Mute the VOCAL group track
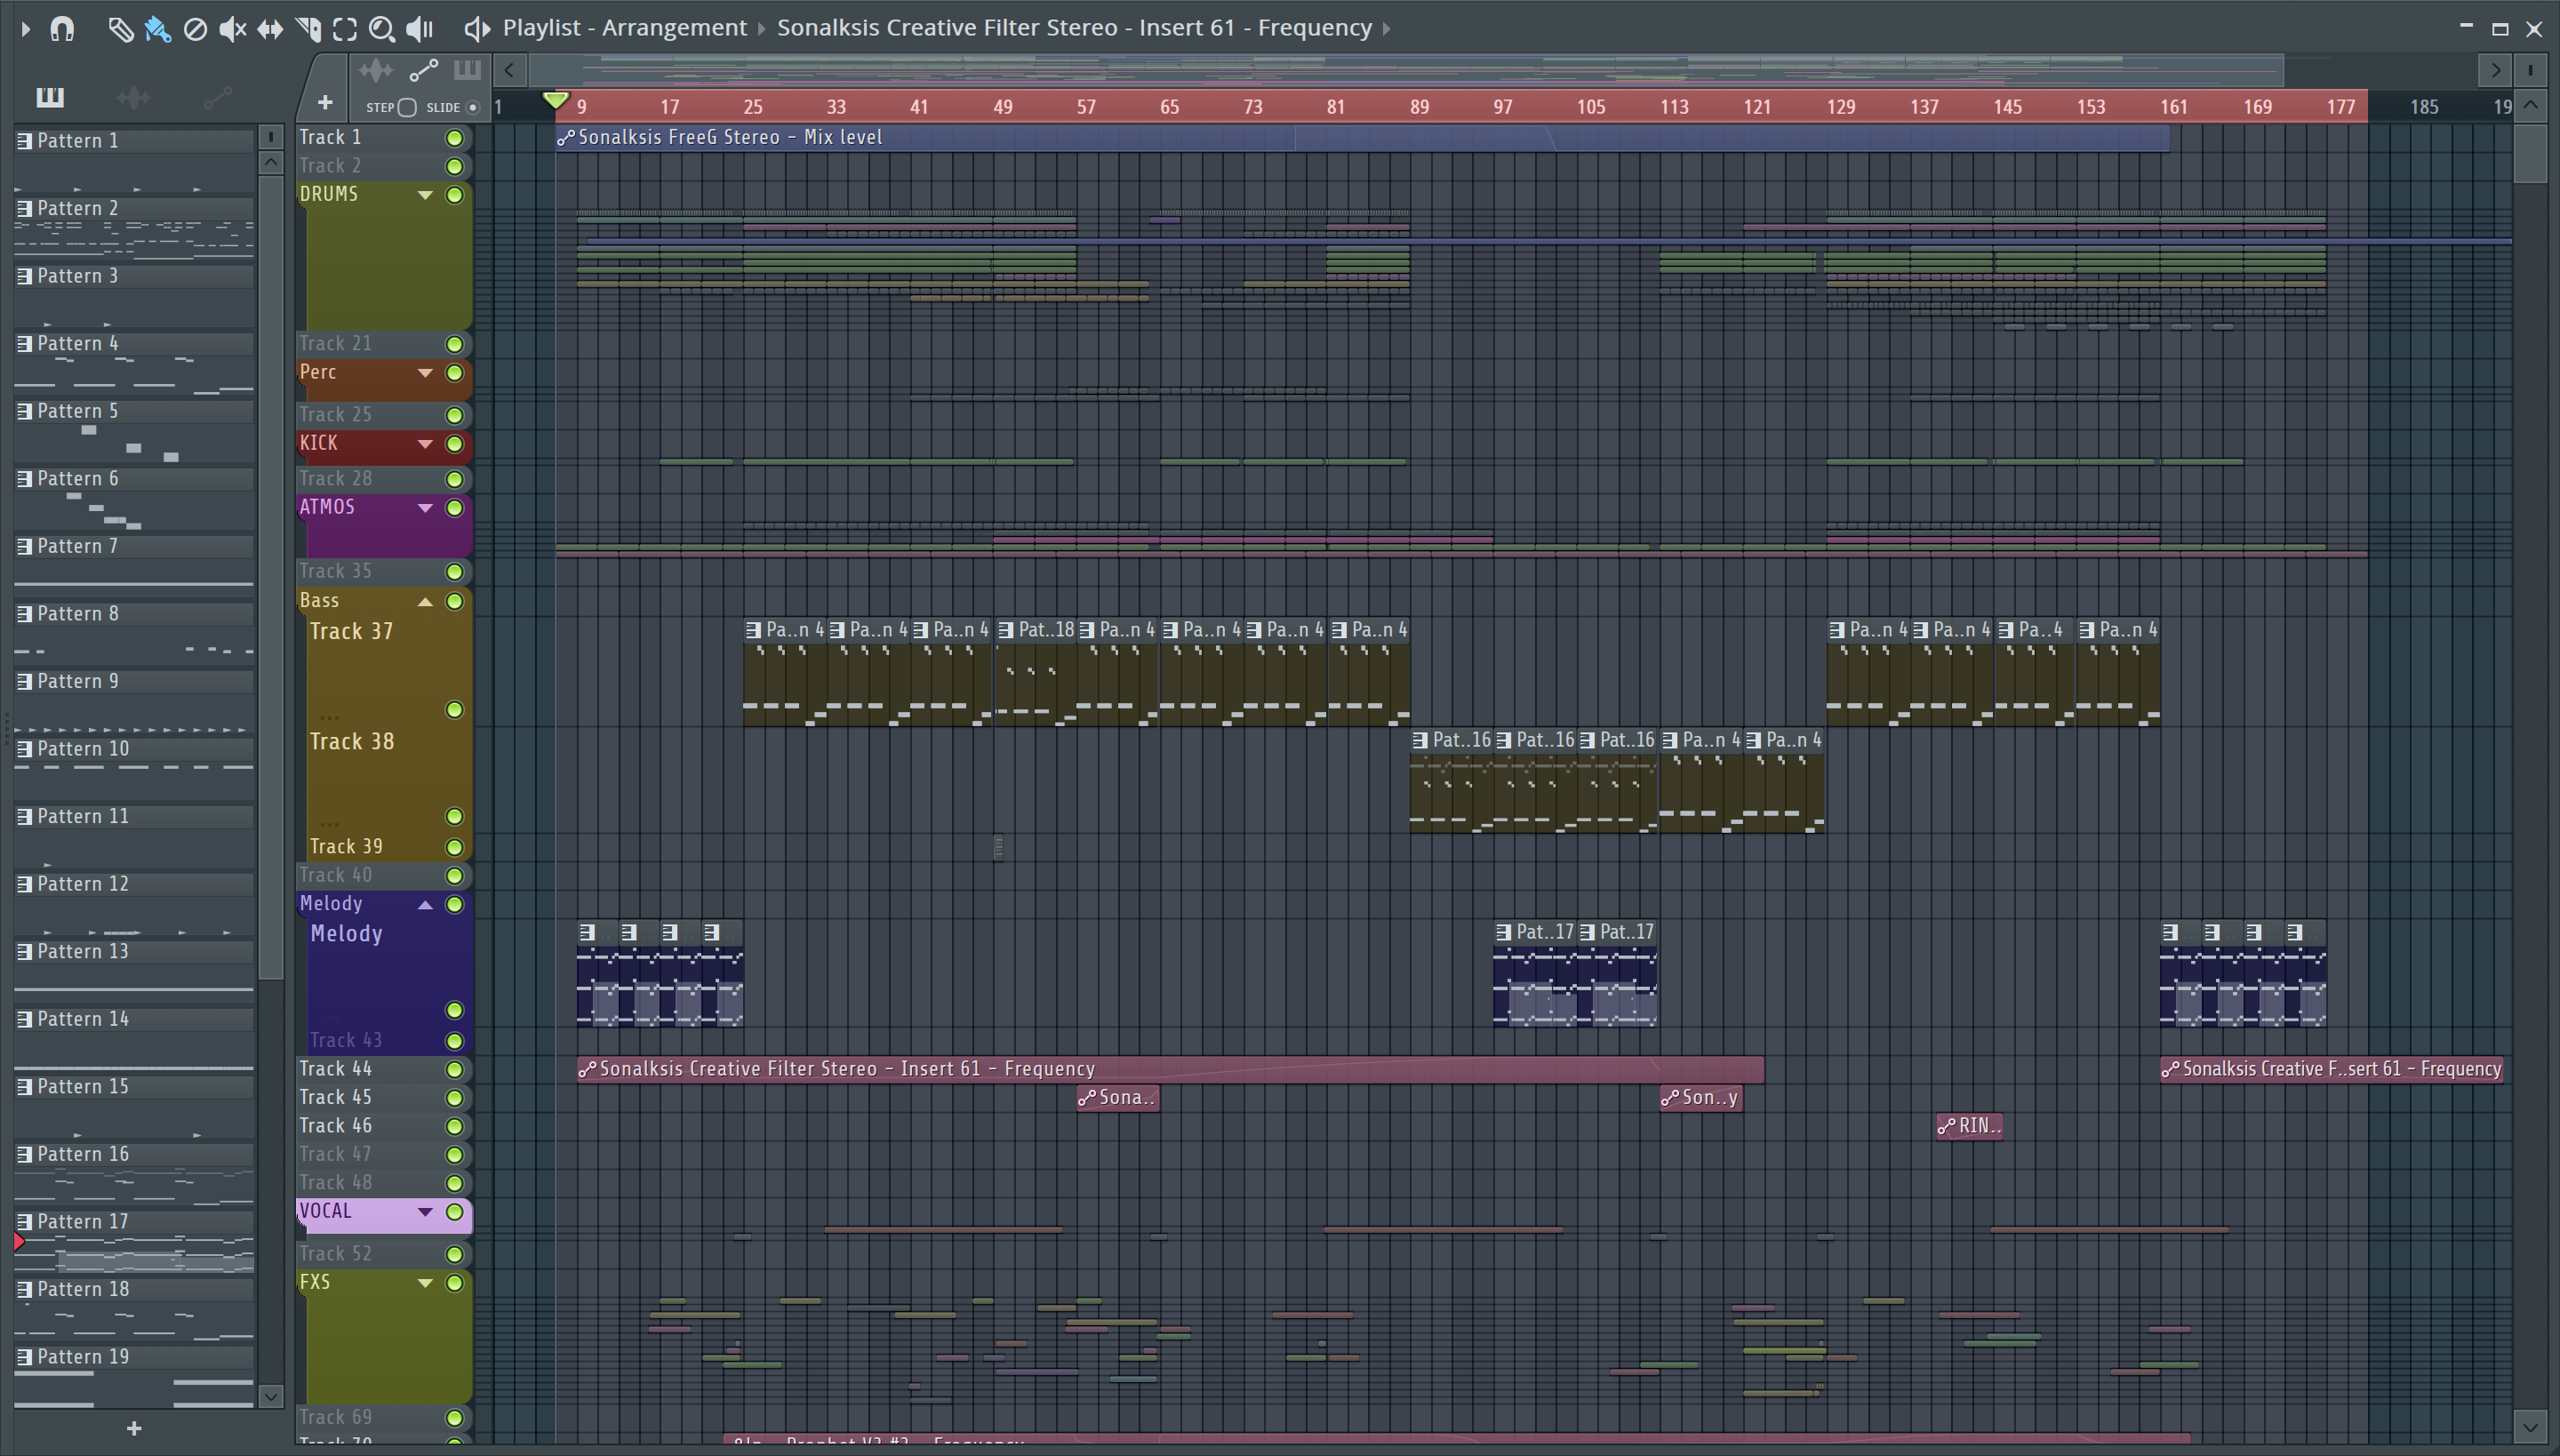 pyautogui.click(x=454, y=1212)
